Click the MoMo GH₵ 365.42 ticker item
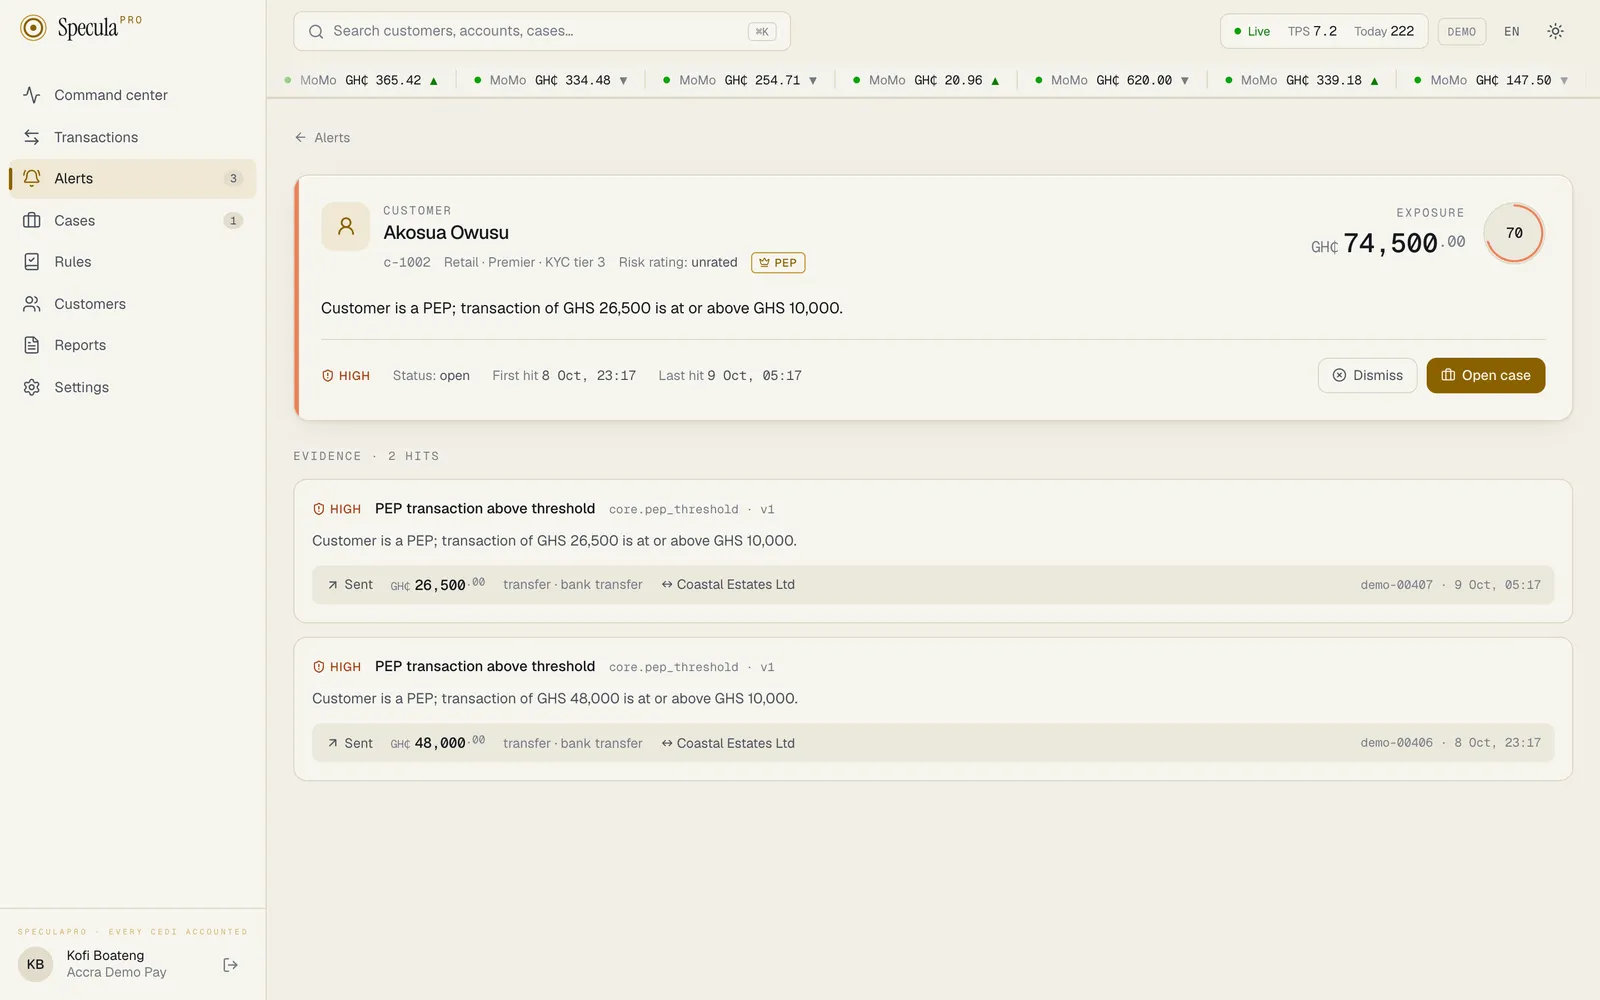 (361, 80)
